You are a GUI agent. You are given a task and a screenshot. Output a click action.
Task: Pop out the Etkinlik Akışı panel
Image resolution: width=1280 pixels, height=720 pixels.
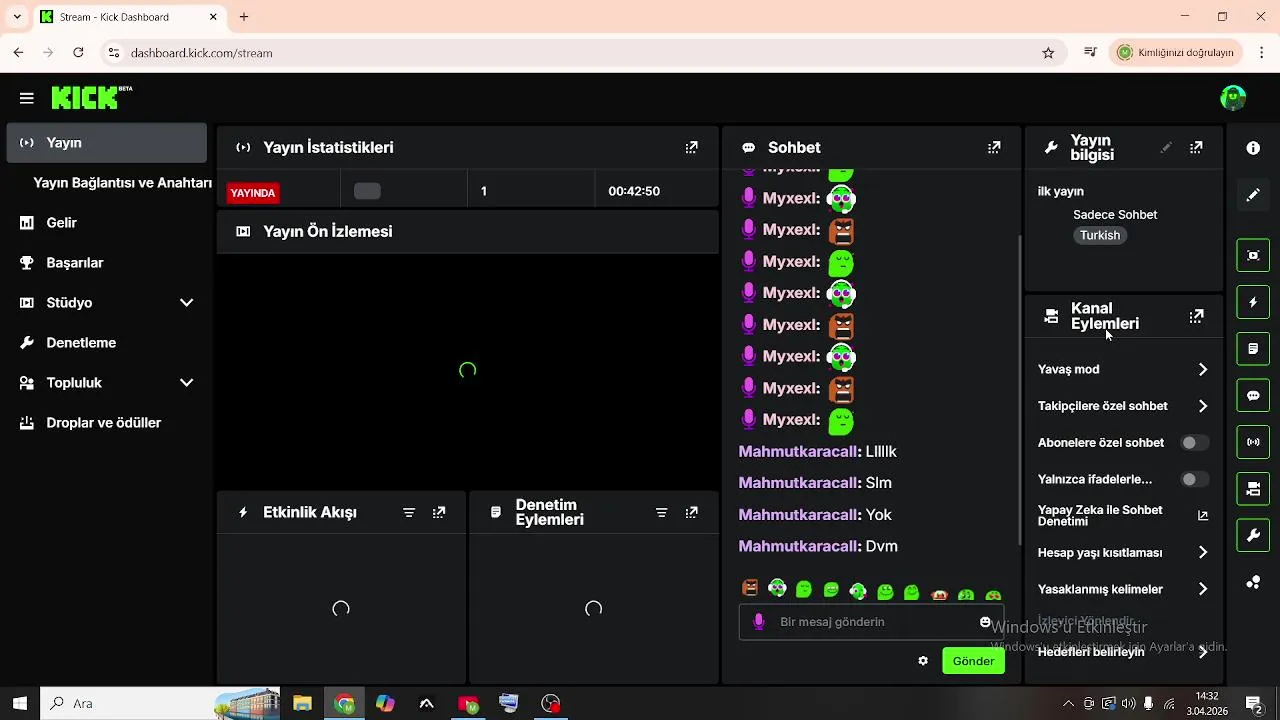point(439,512)
